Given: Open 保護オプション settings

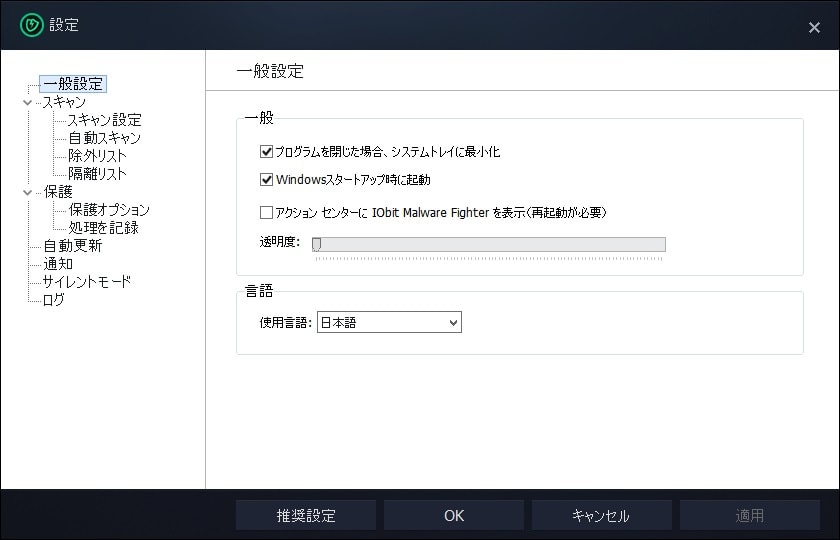Looking at the screenshot, I should [109, 210].
